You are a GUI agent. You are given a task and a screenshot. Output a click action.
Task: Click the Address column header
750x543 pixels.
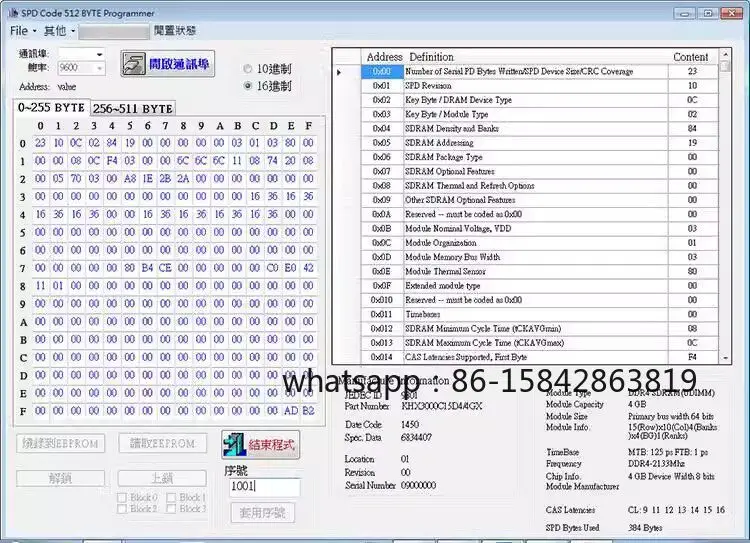(384, 57)
